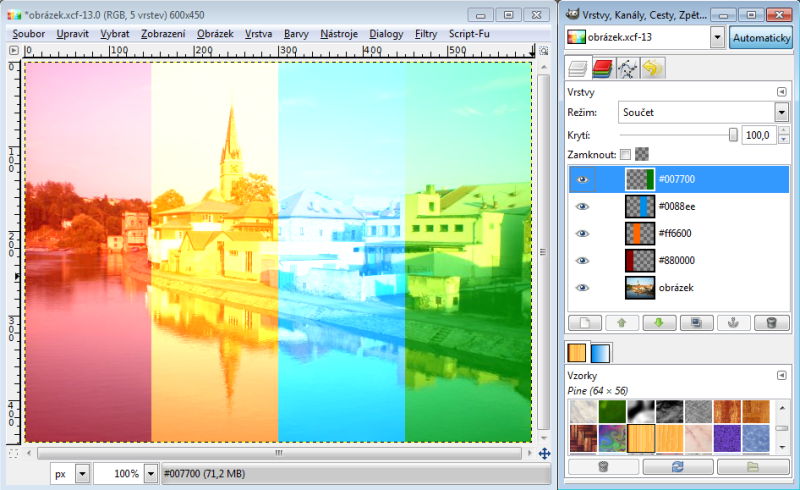Select the #ff6600 layer name
The height and width of the screenshot is (490, 800).
click(675, 234)
